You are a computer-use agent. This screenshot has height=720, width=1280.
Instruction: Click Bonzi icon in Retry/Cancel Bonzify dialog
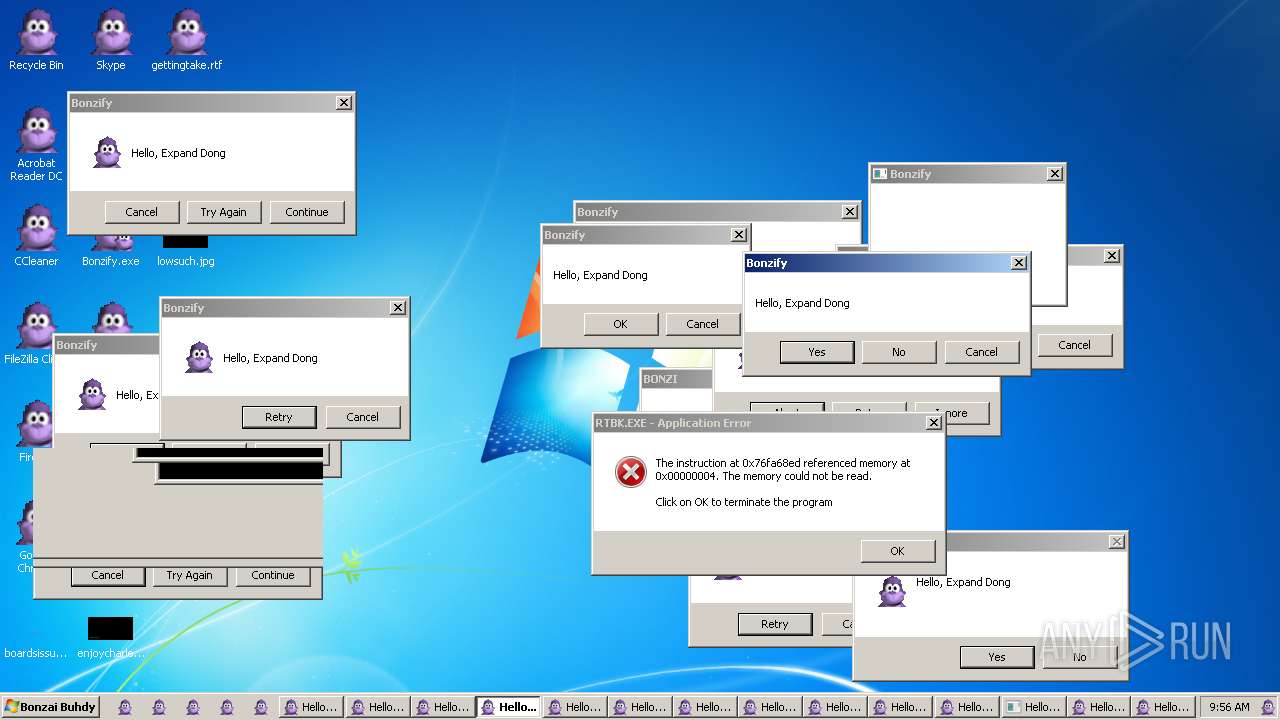(x=199, y=358)
